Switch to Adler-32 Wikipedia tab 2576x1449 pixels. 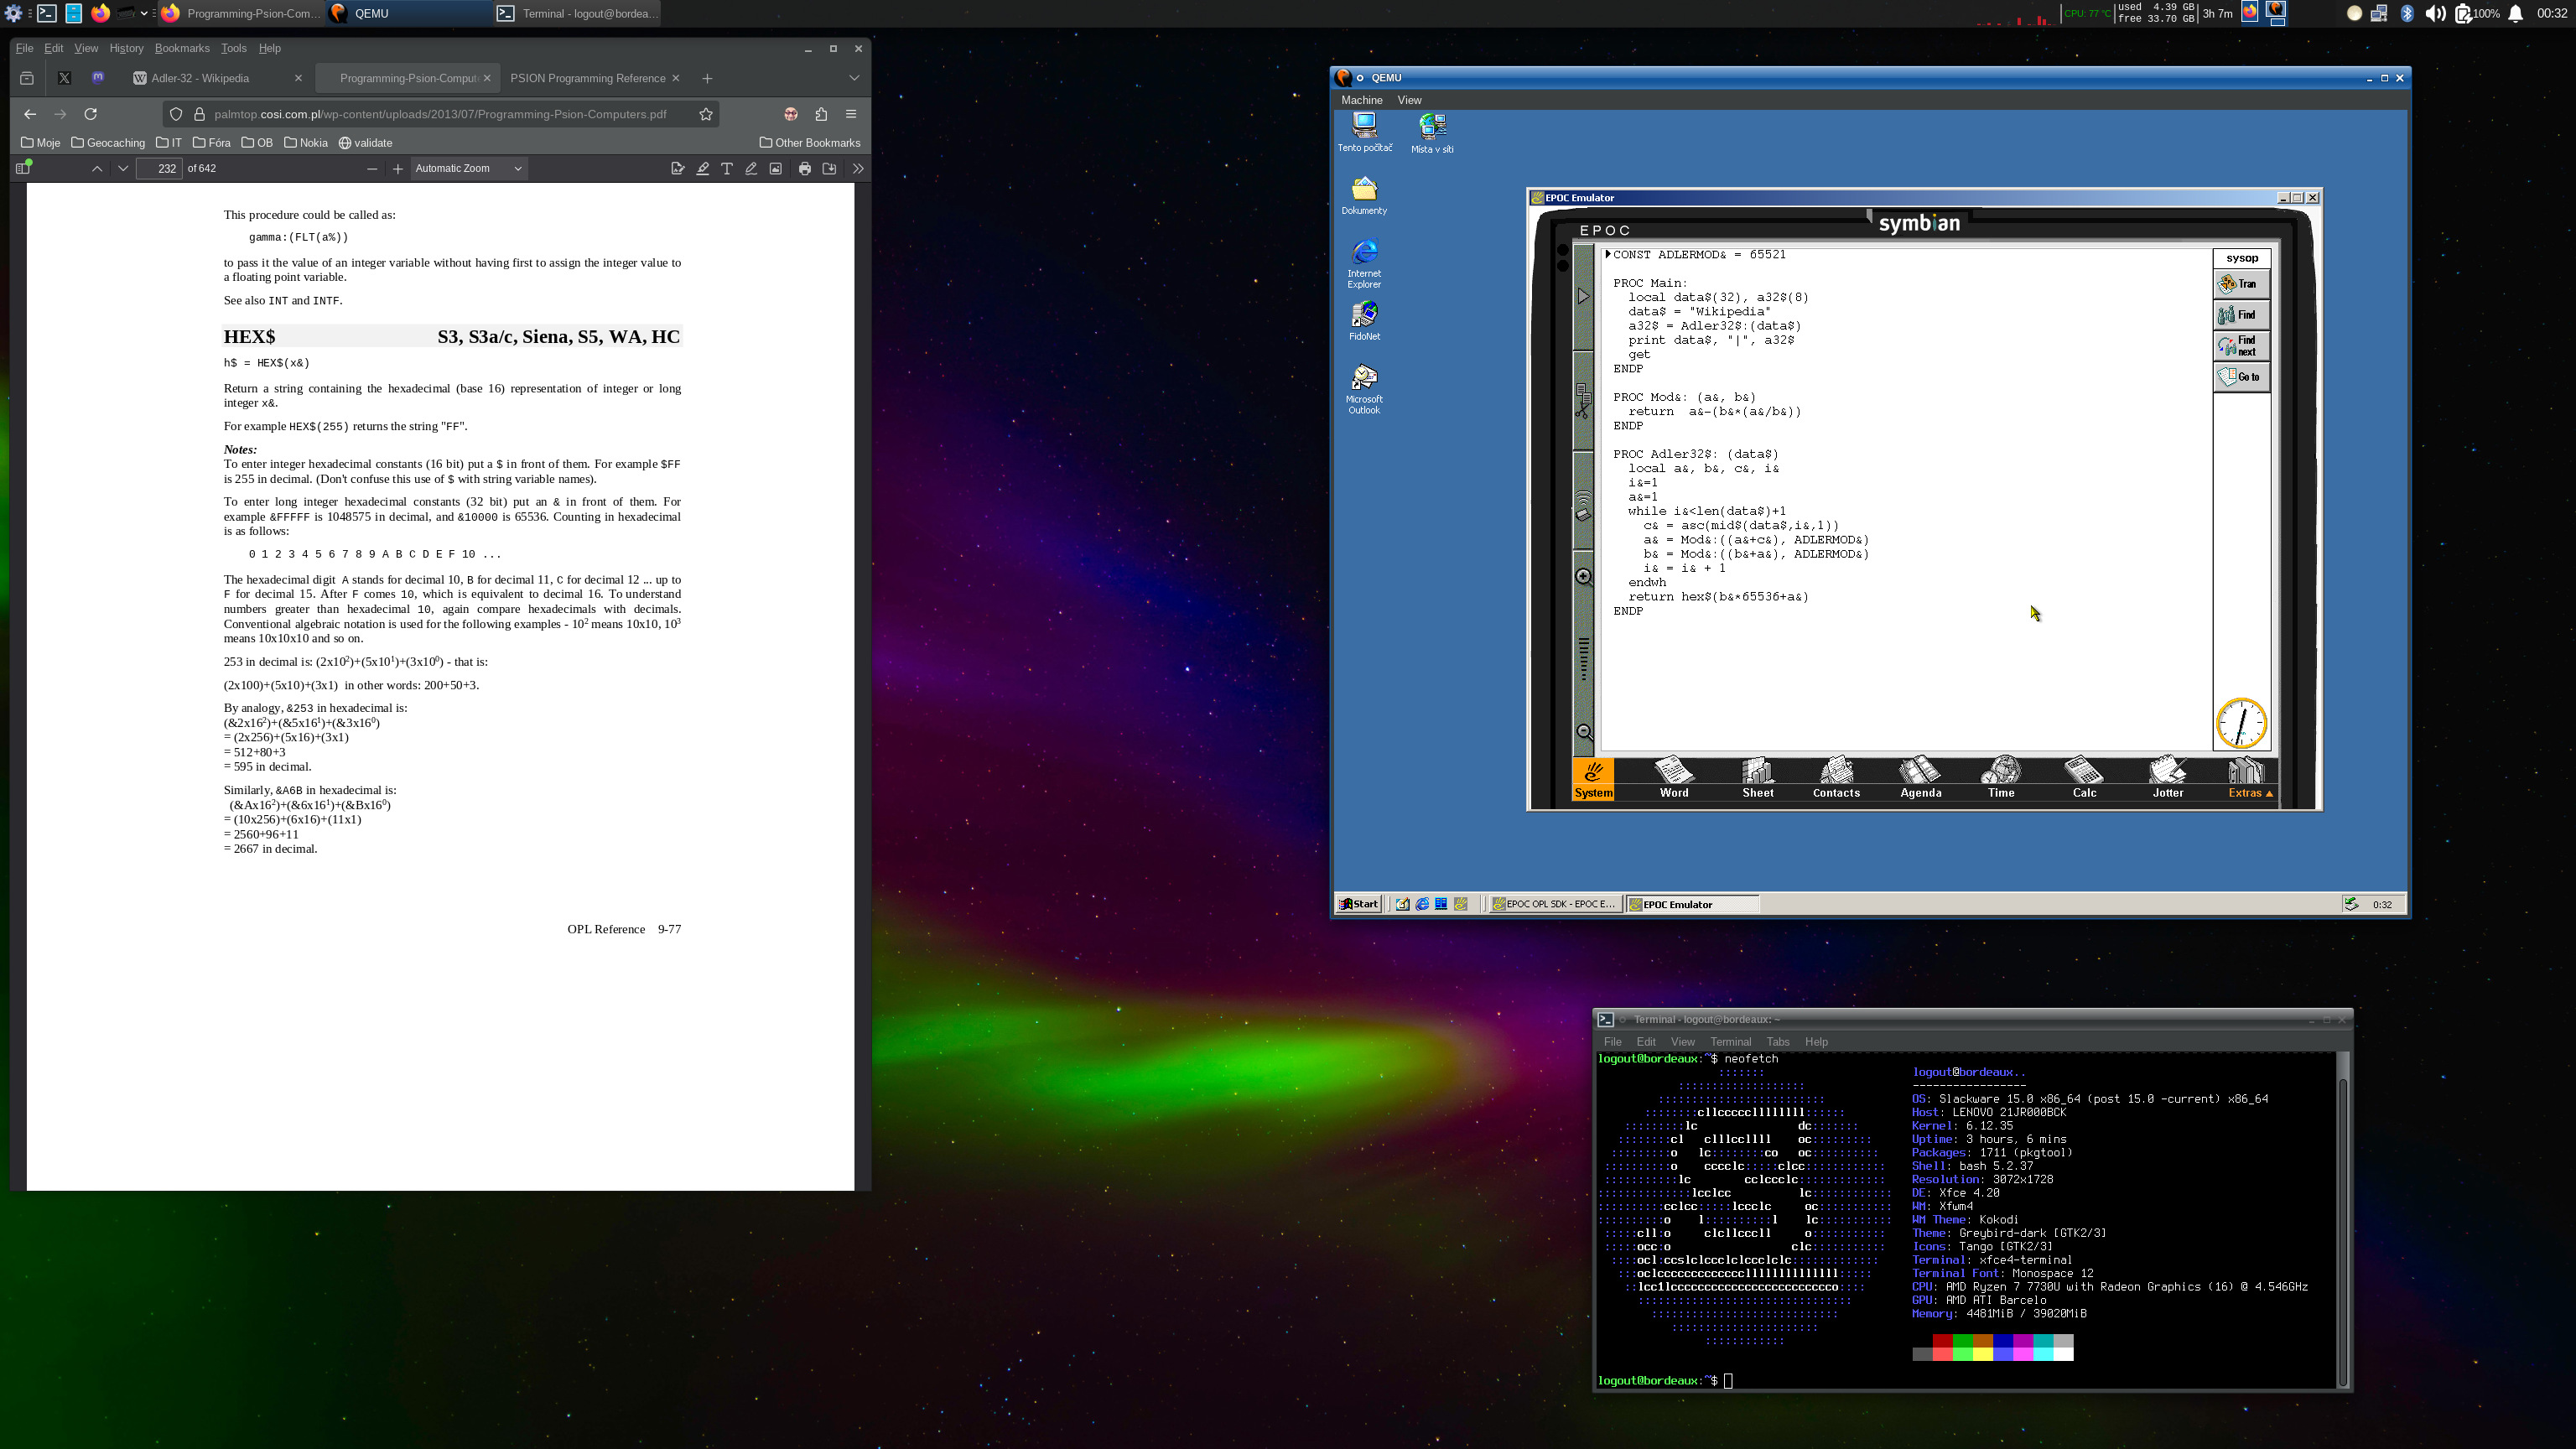tap(201, 78)
